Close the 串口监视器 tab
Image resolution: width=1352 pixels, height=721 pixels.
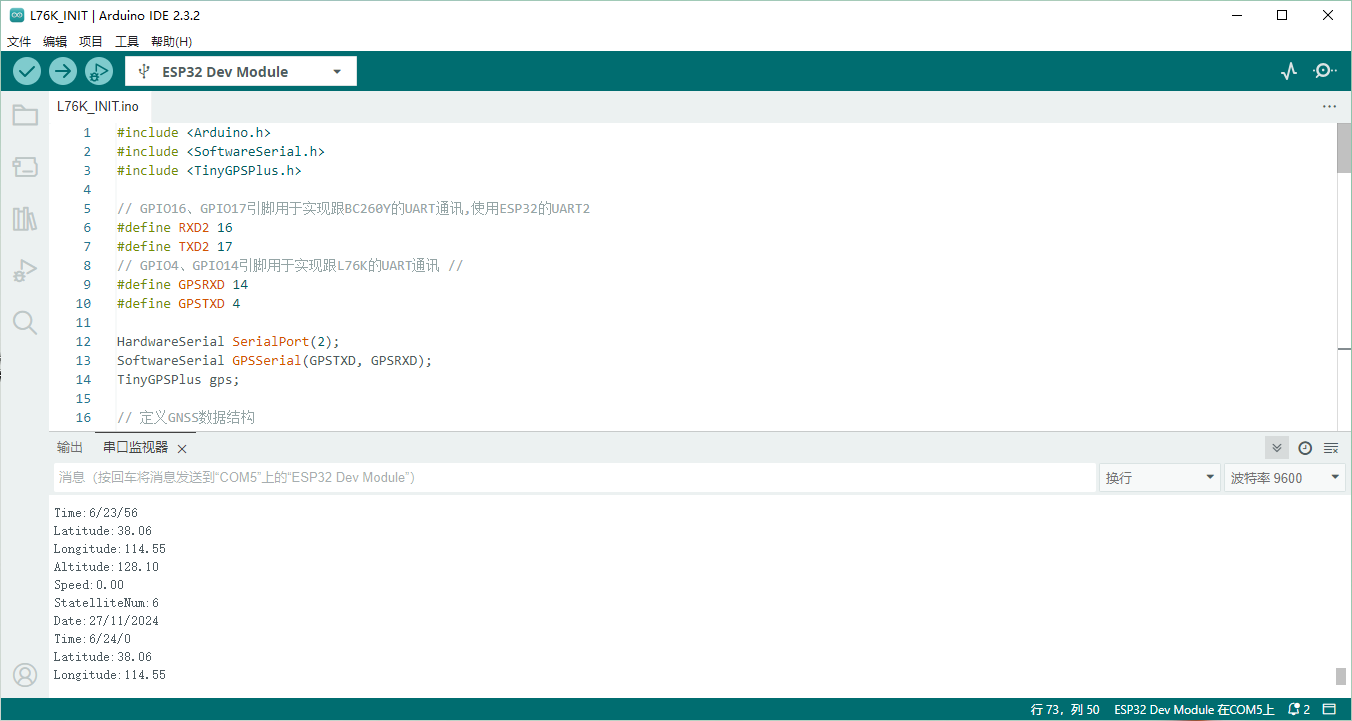[x=182, y=449]
